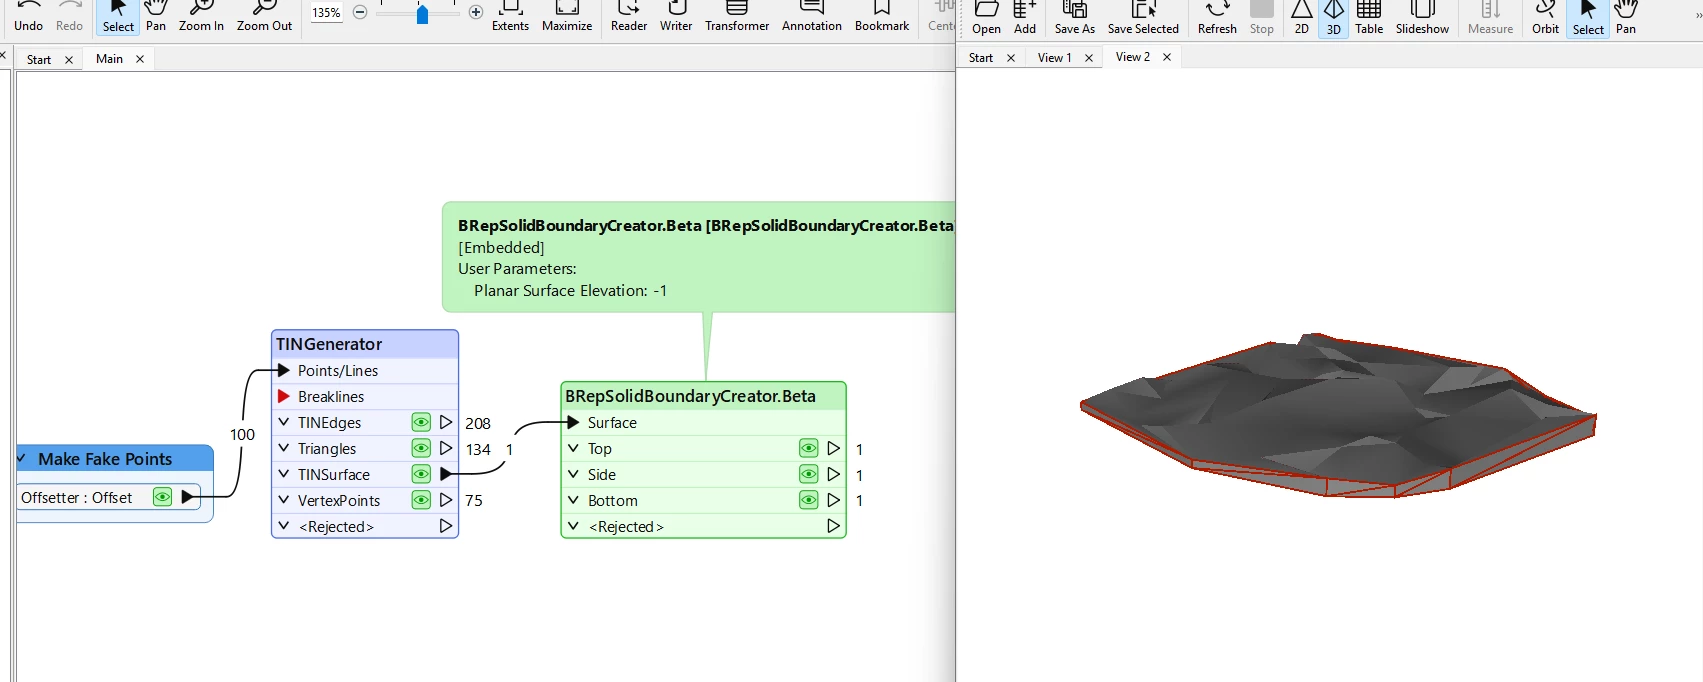The width and height of the screenshot is (1703, 682).
Task: Add a Bookmark to the canvas
Action: (x=882, y=17)
